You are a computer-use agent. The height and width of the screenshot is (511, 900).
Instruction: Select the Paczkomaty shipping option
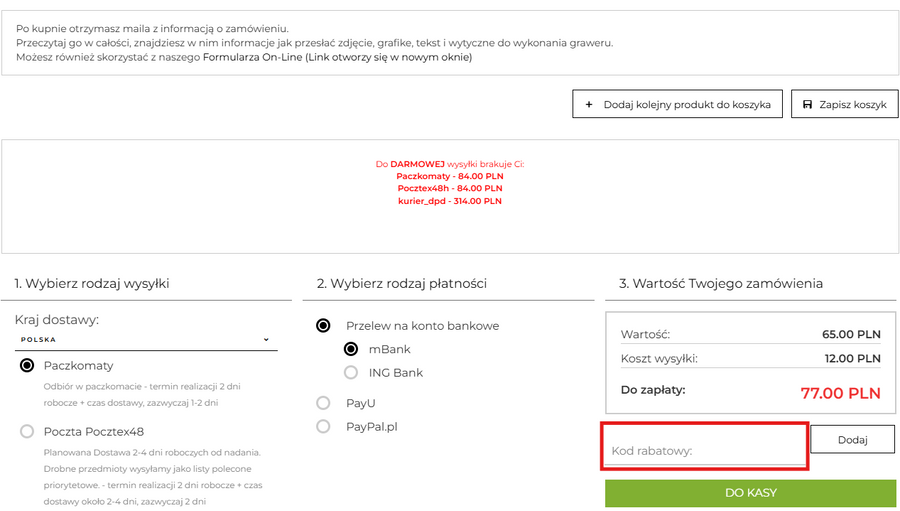(27, 366)
